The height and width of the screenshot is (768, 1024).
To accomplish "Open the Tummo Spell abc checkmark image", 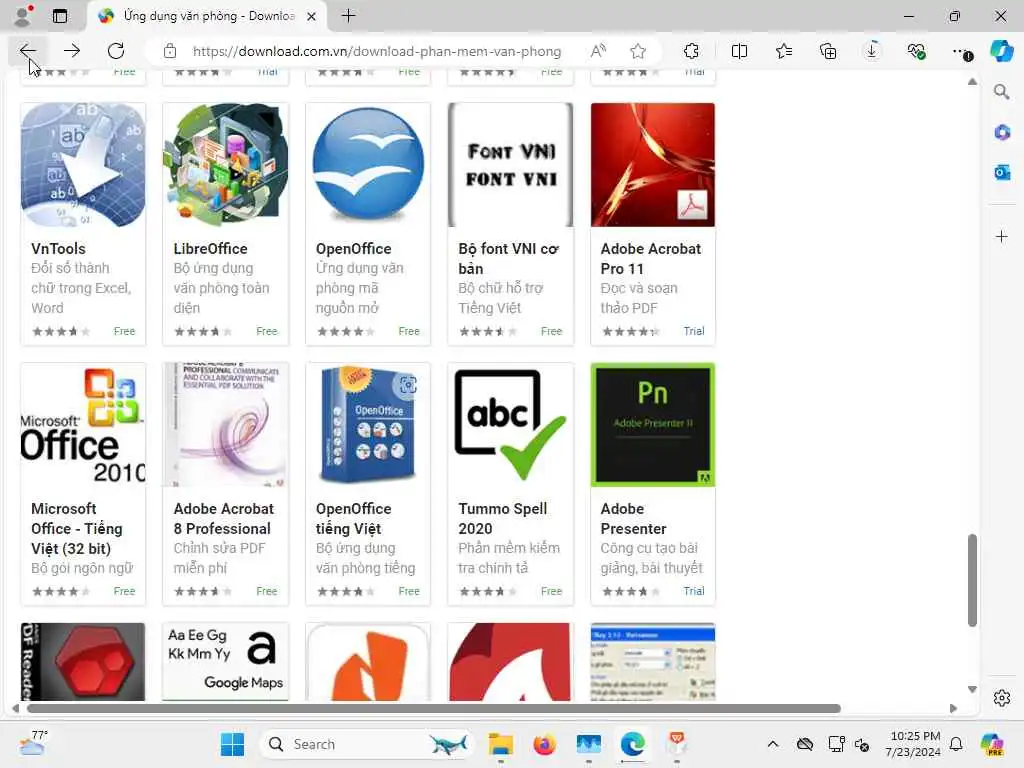I will point(510,424).
